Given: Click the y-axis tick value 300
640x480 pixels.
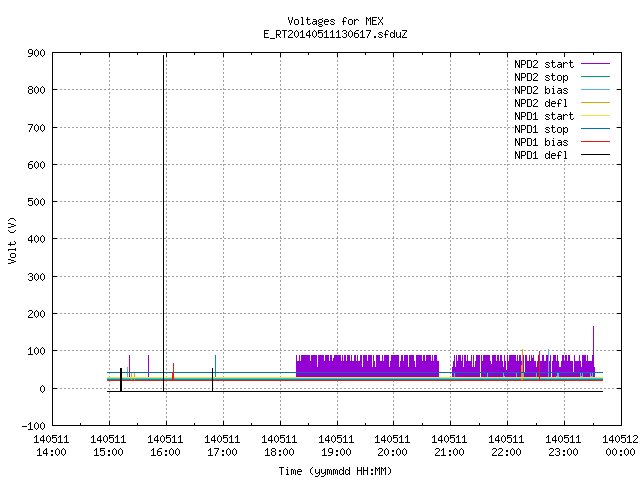Looking at the screenshot, I should tap(36, 277).
